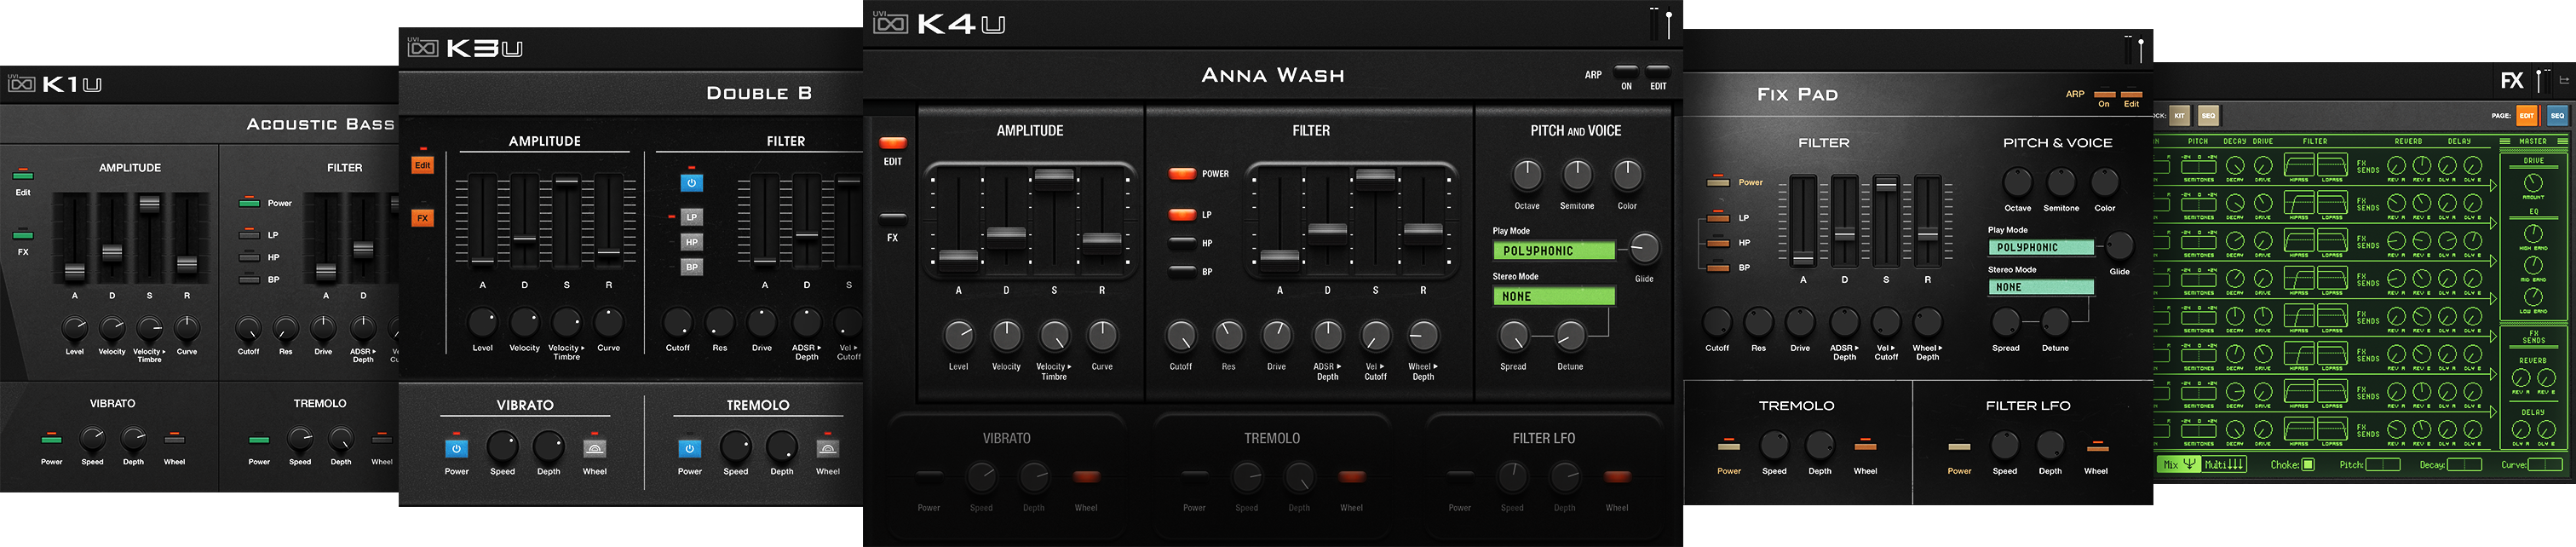The width and height of the screenshot is (2576, 547).
Task: Select the Edit page in K4U
Action: click(892, 144)
